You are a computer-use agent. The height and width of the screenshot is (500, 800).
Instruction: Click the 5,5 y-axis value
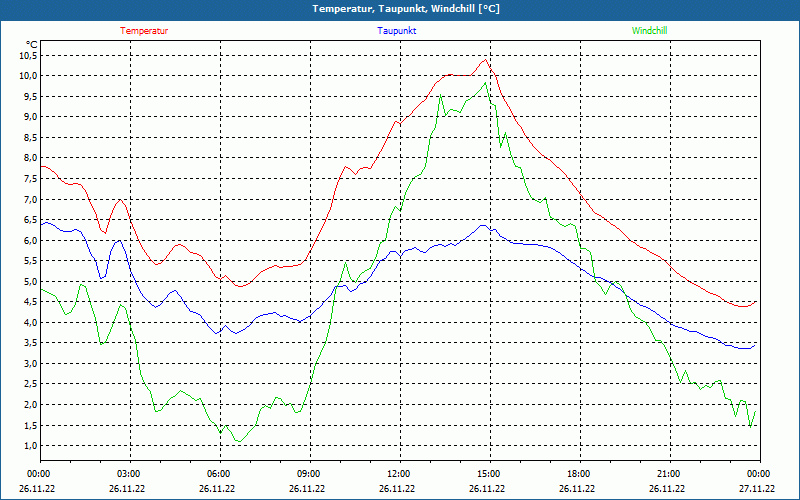click(x=31, y=261)
